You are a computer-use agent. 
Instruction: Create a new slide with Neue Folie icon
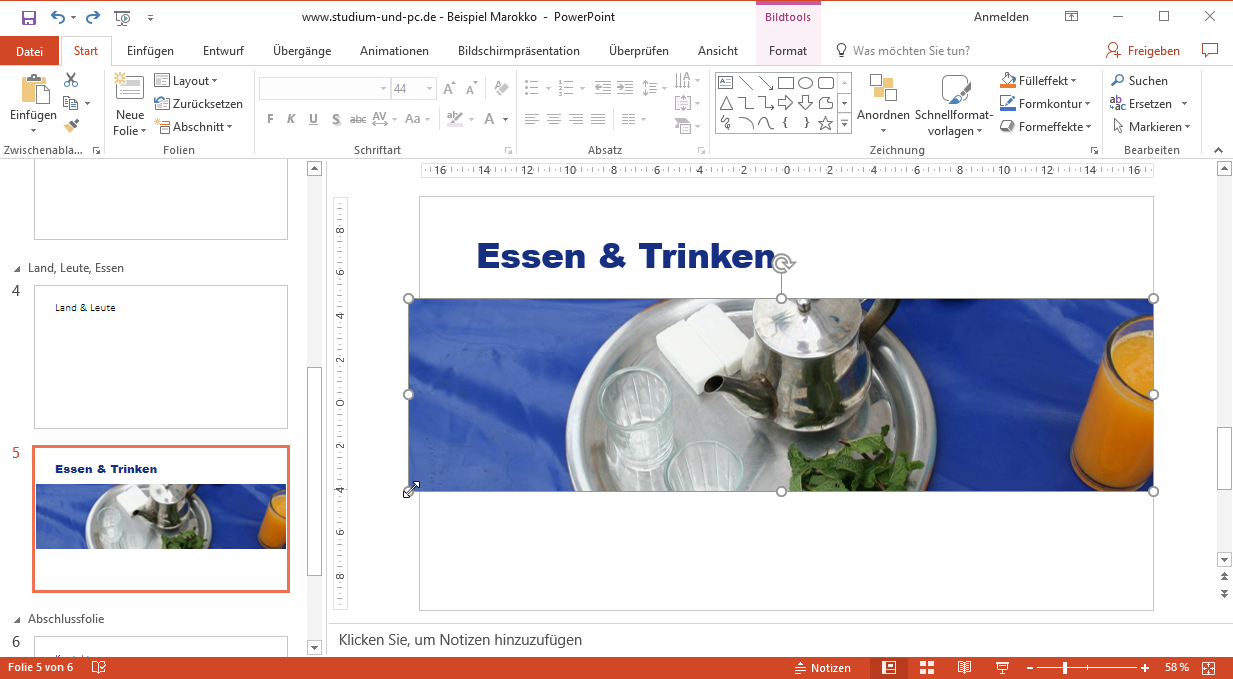(x=130, y=88)
